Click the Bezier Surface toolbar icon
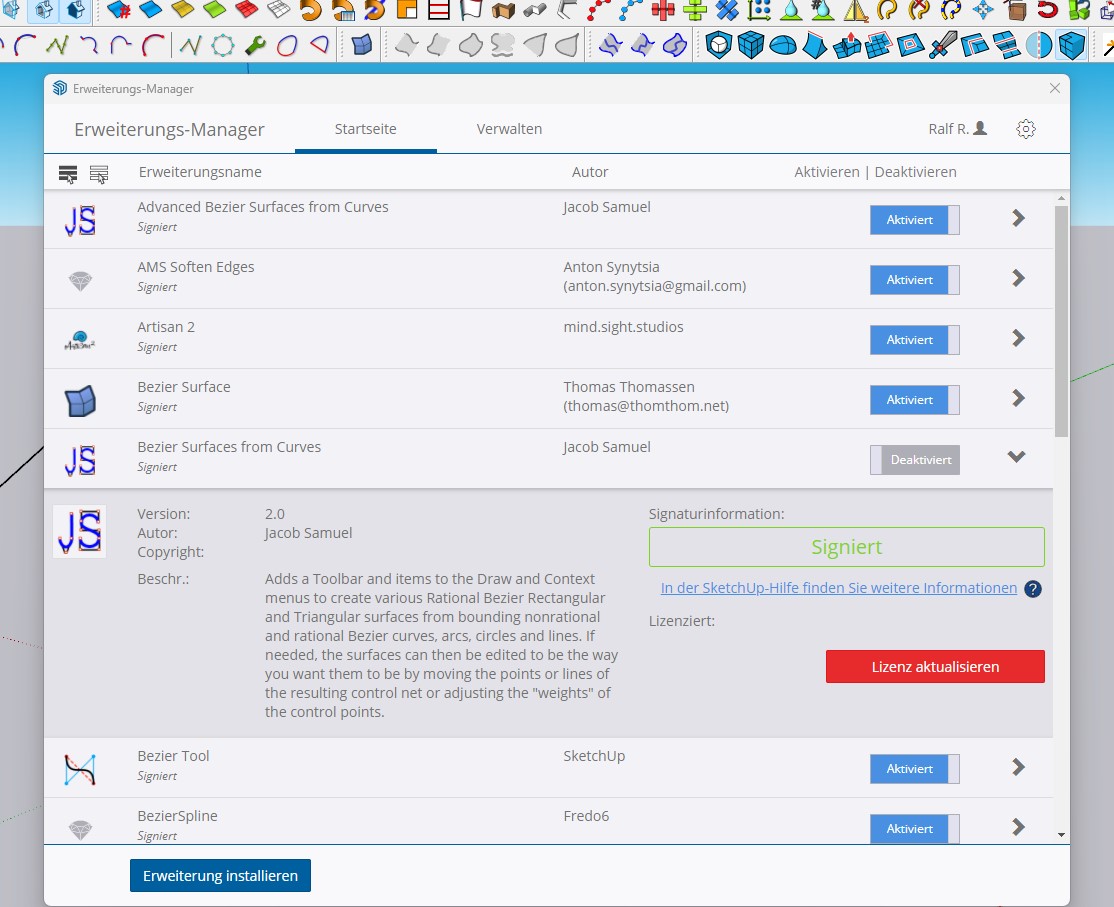This screenshot has width=1114, height=907. (x=362, y=46)
